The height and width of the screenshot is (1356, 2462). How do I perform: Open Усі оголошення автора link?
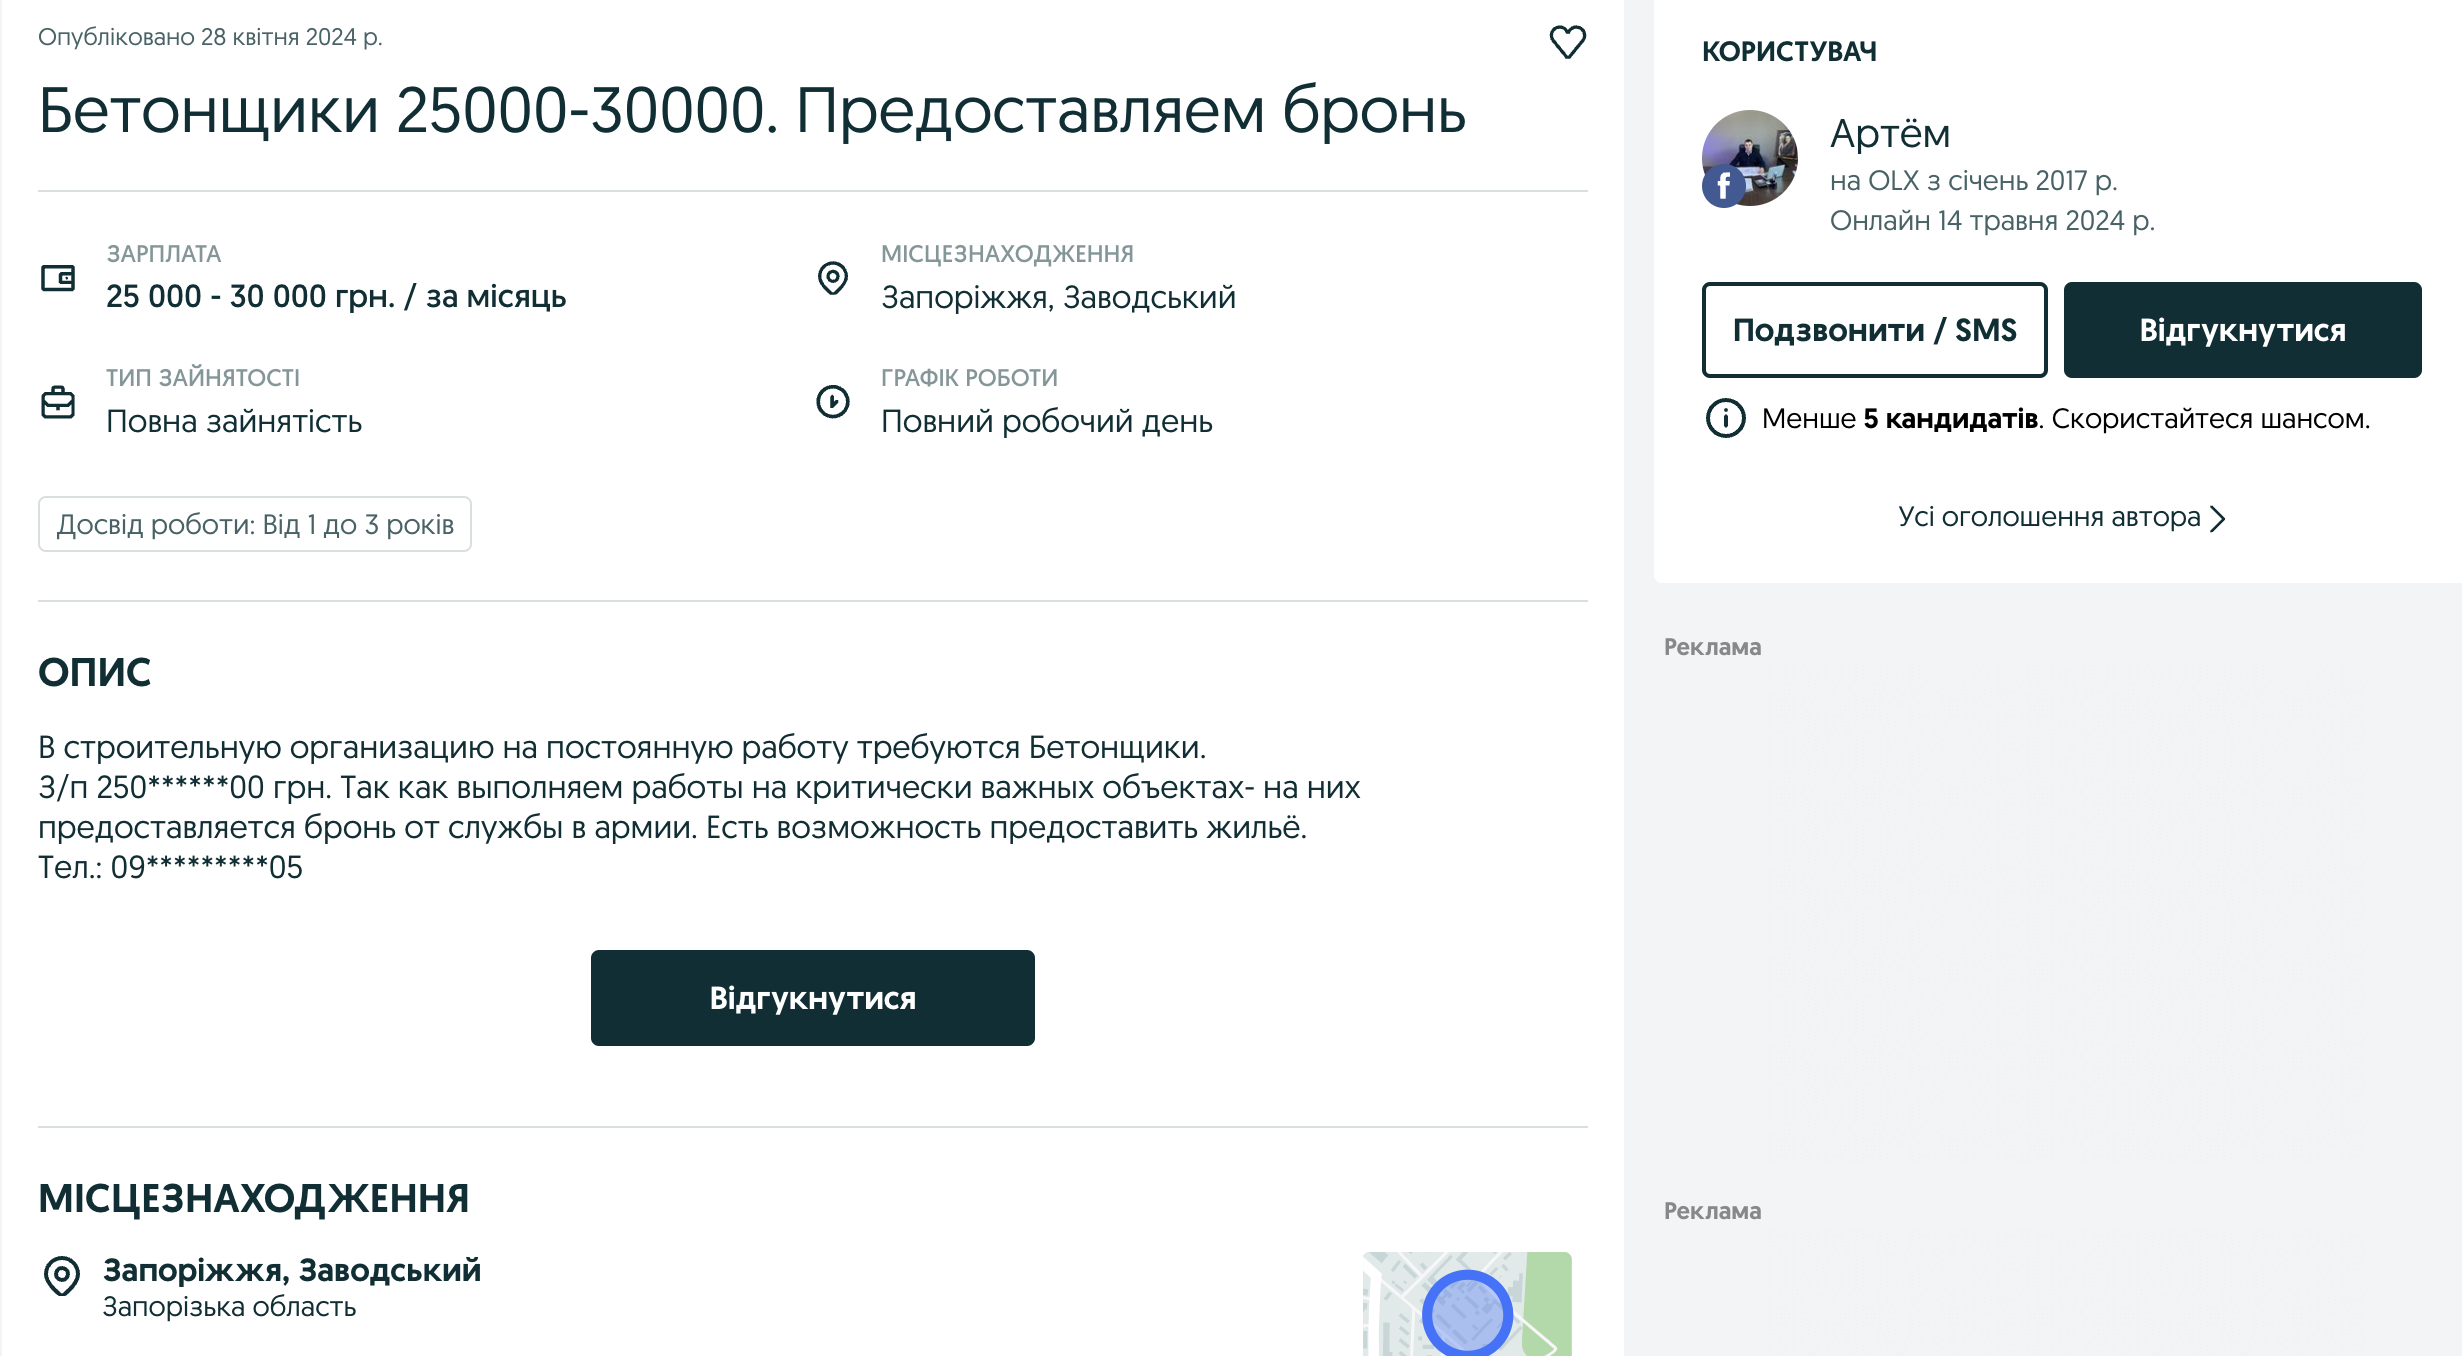click(2048, 517)
